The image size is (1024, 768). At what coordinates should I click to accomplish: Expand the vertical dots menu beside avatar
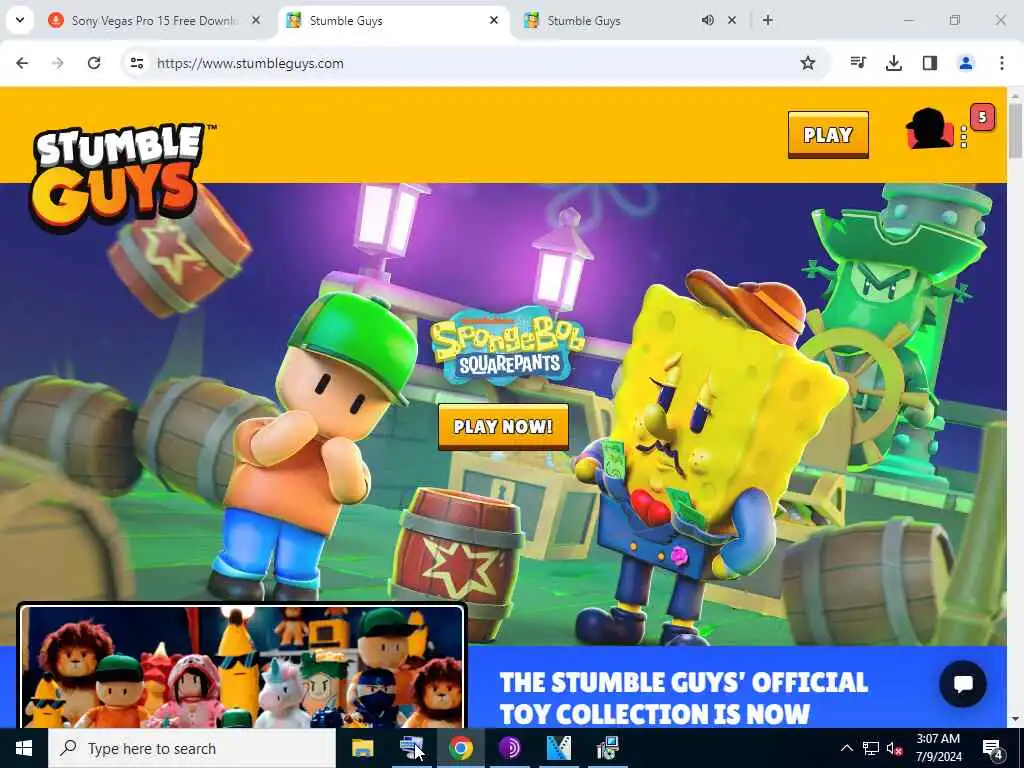coord(964,136)
